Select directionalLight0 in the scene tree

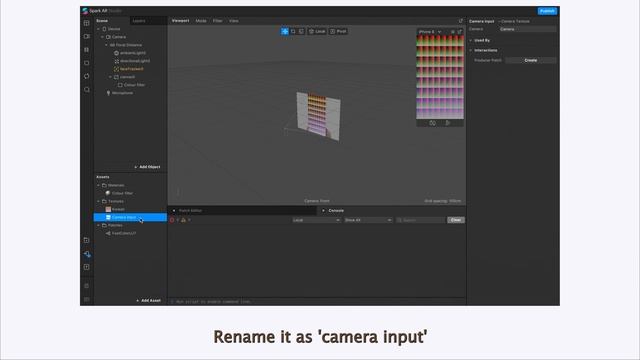tap(132, 61)
